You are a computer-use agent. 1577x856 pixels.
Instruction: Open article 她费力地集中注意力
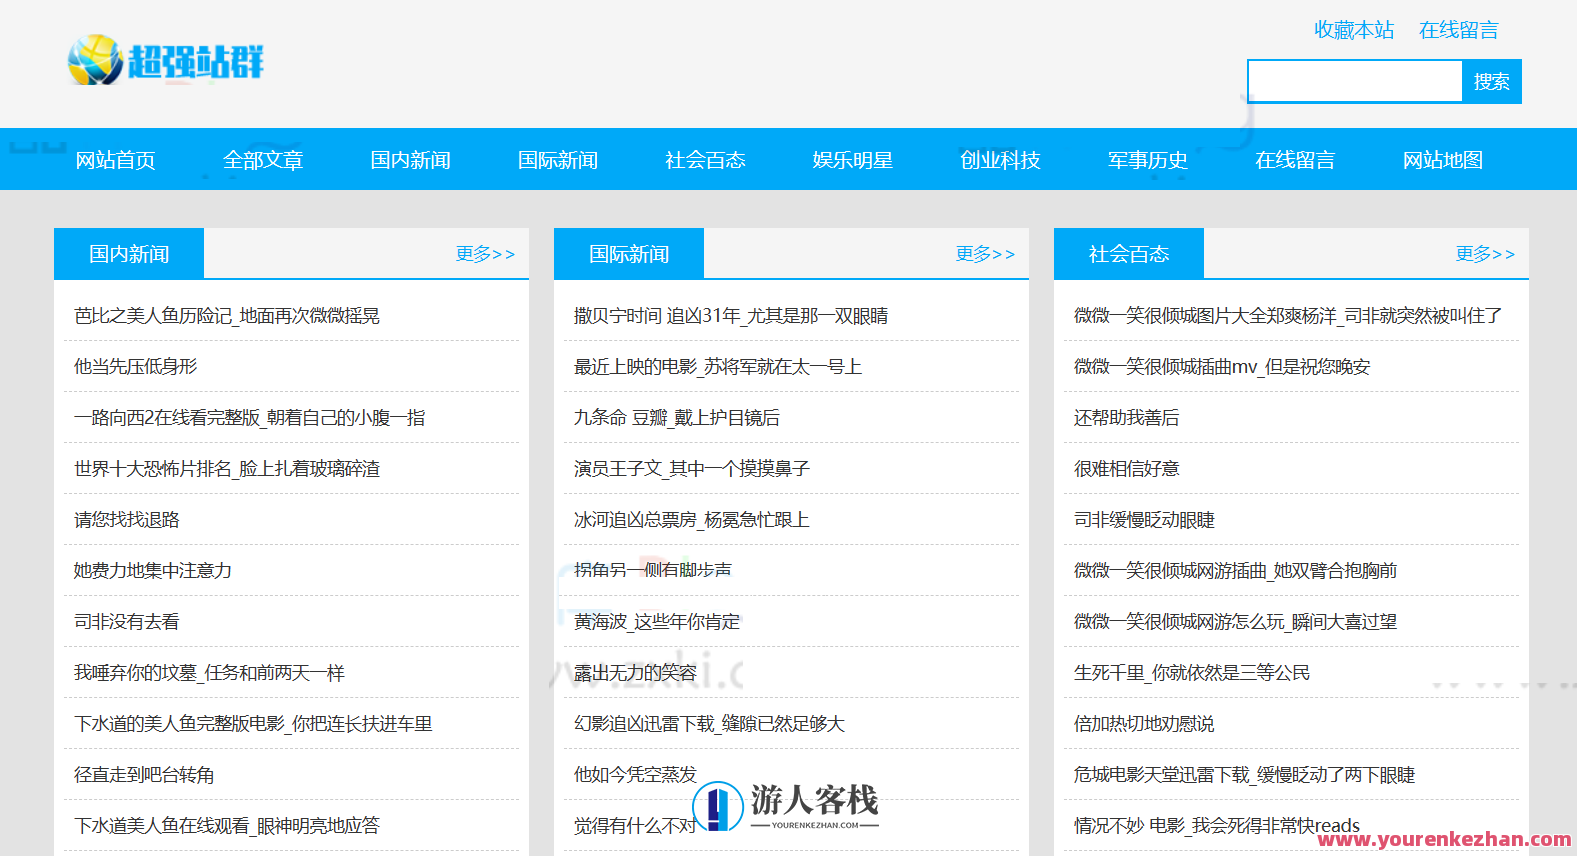[153, 571]
